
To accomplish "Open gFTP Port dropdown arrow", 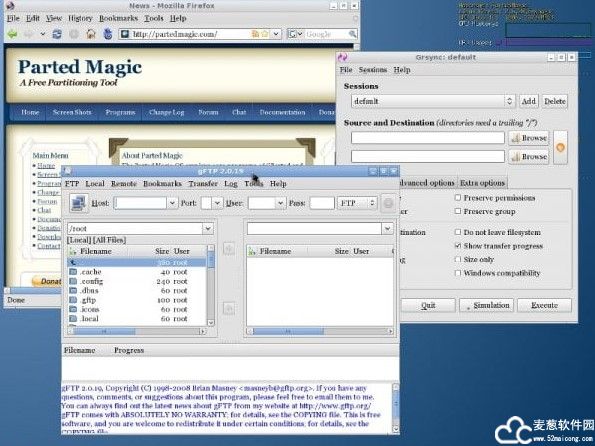I will pos(217,203).
